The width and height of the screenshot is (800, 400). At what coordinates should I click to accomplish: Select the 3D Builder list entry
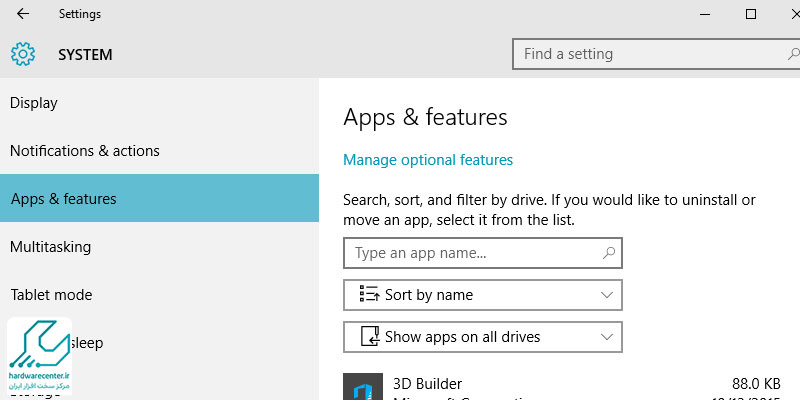coord(562,387)
